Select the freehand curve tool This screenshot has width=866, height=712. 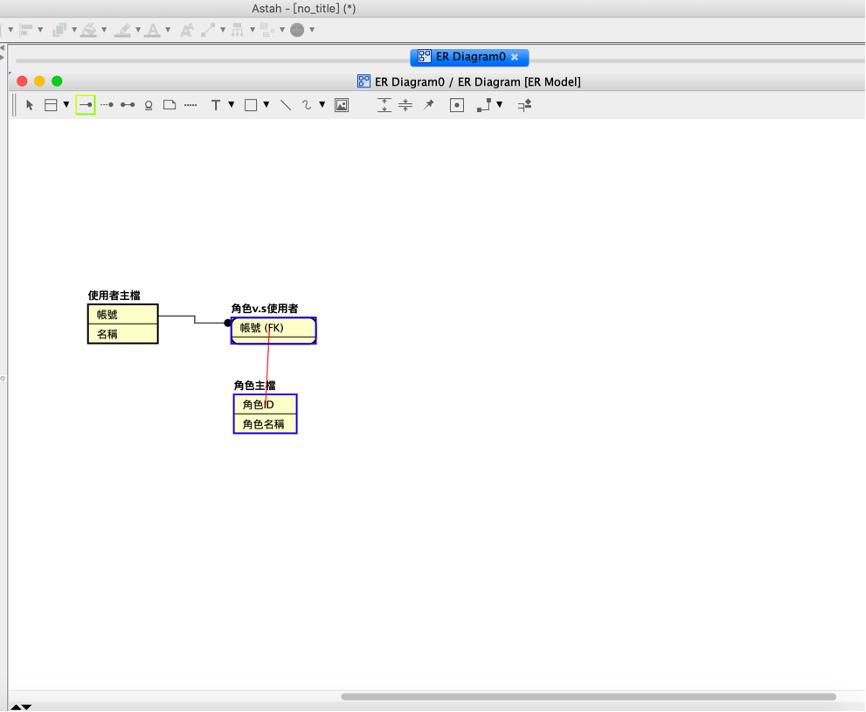(x=307, y=105)
